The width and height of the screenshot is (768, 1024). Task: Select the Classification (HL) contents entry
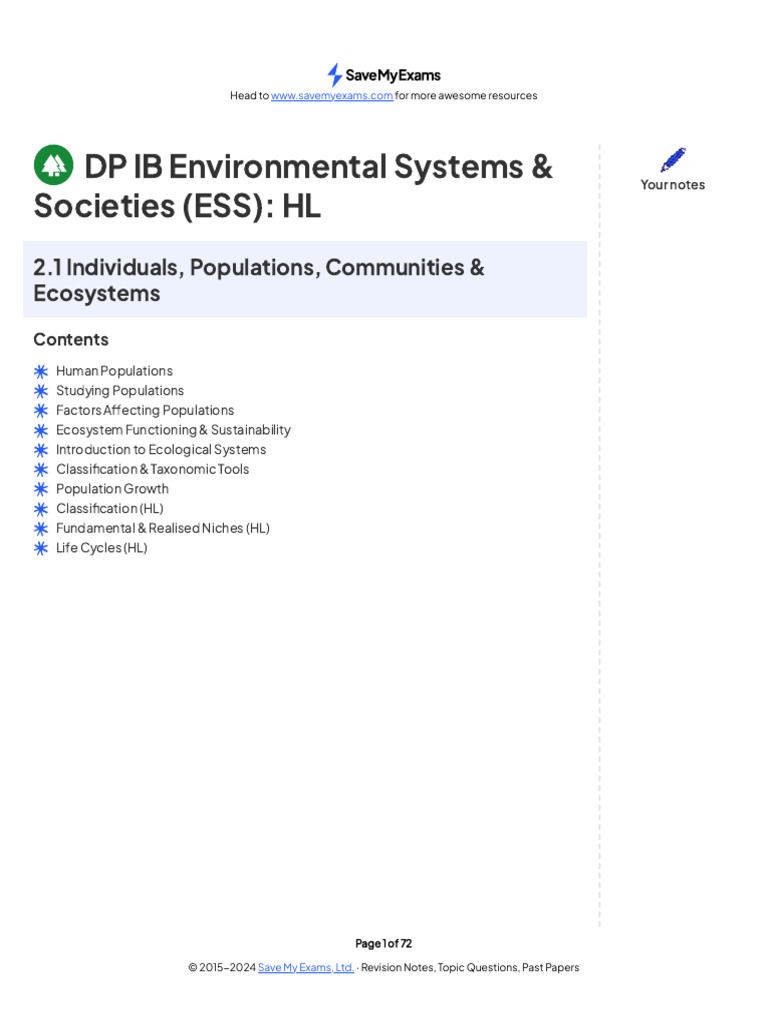pyautogui.click(x=110, y=508)
